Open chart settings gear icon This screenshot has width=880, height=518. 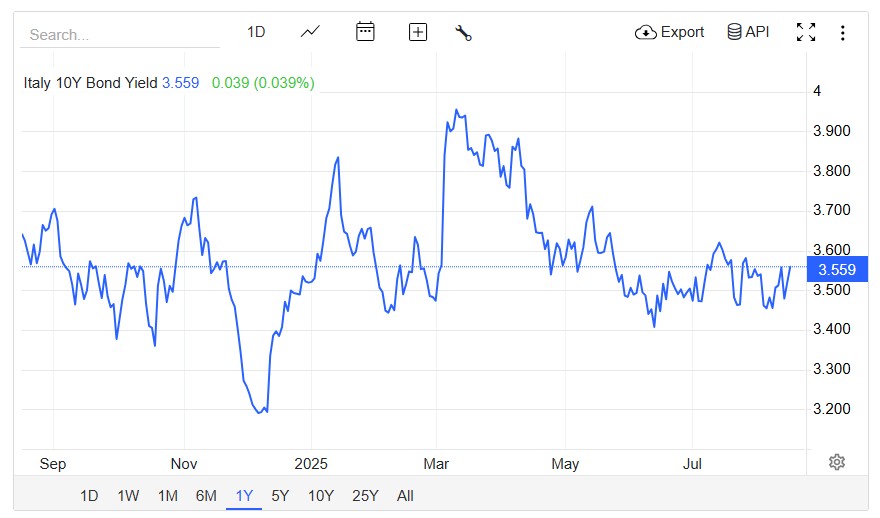click(x=837, y=461)
